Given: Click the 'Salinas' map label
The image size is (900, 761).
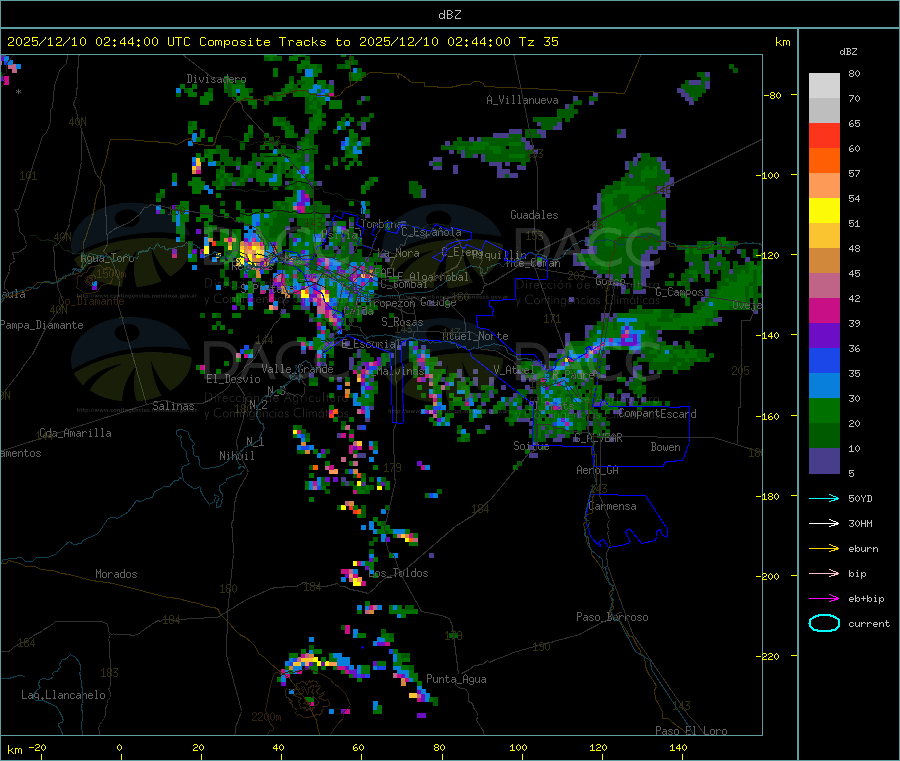Looking at the screenshot, I should pos(173,406).
